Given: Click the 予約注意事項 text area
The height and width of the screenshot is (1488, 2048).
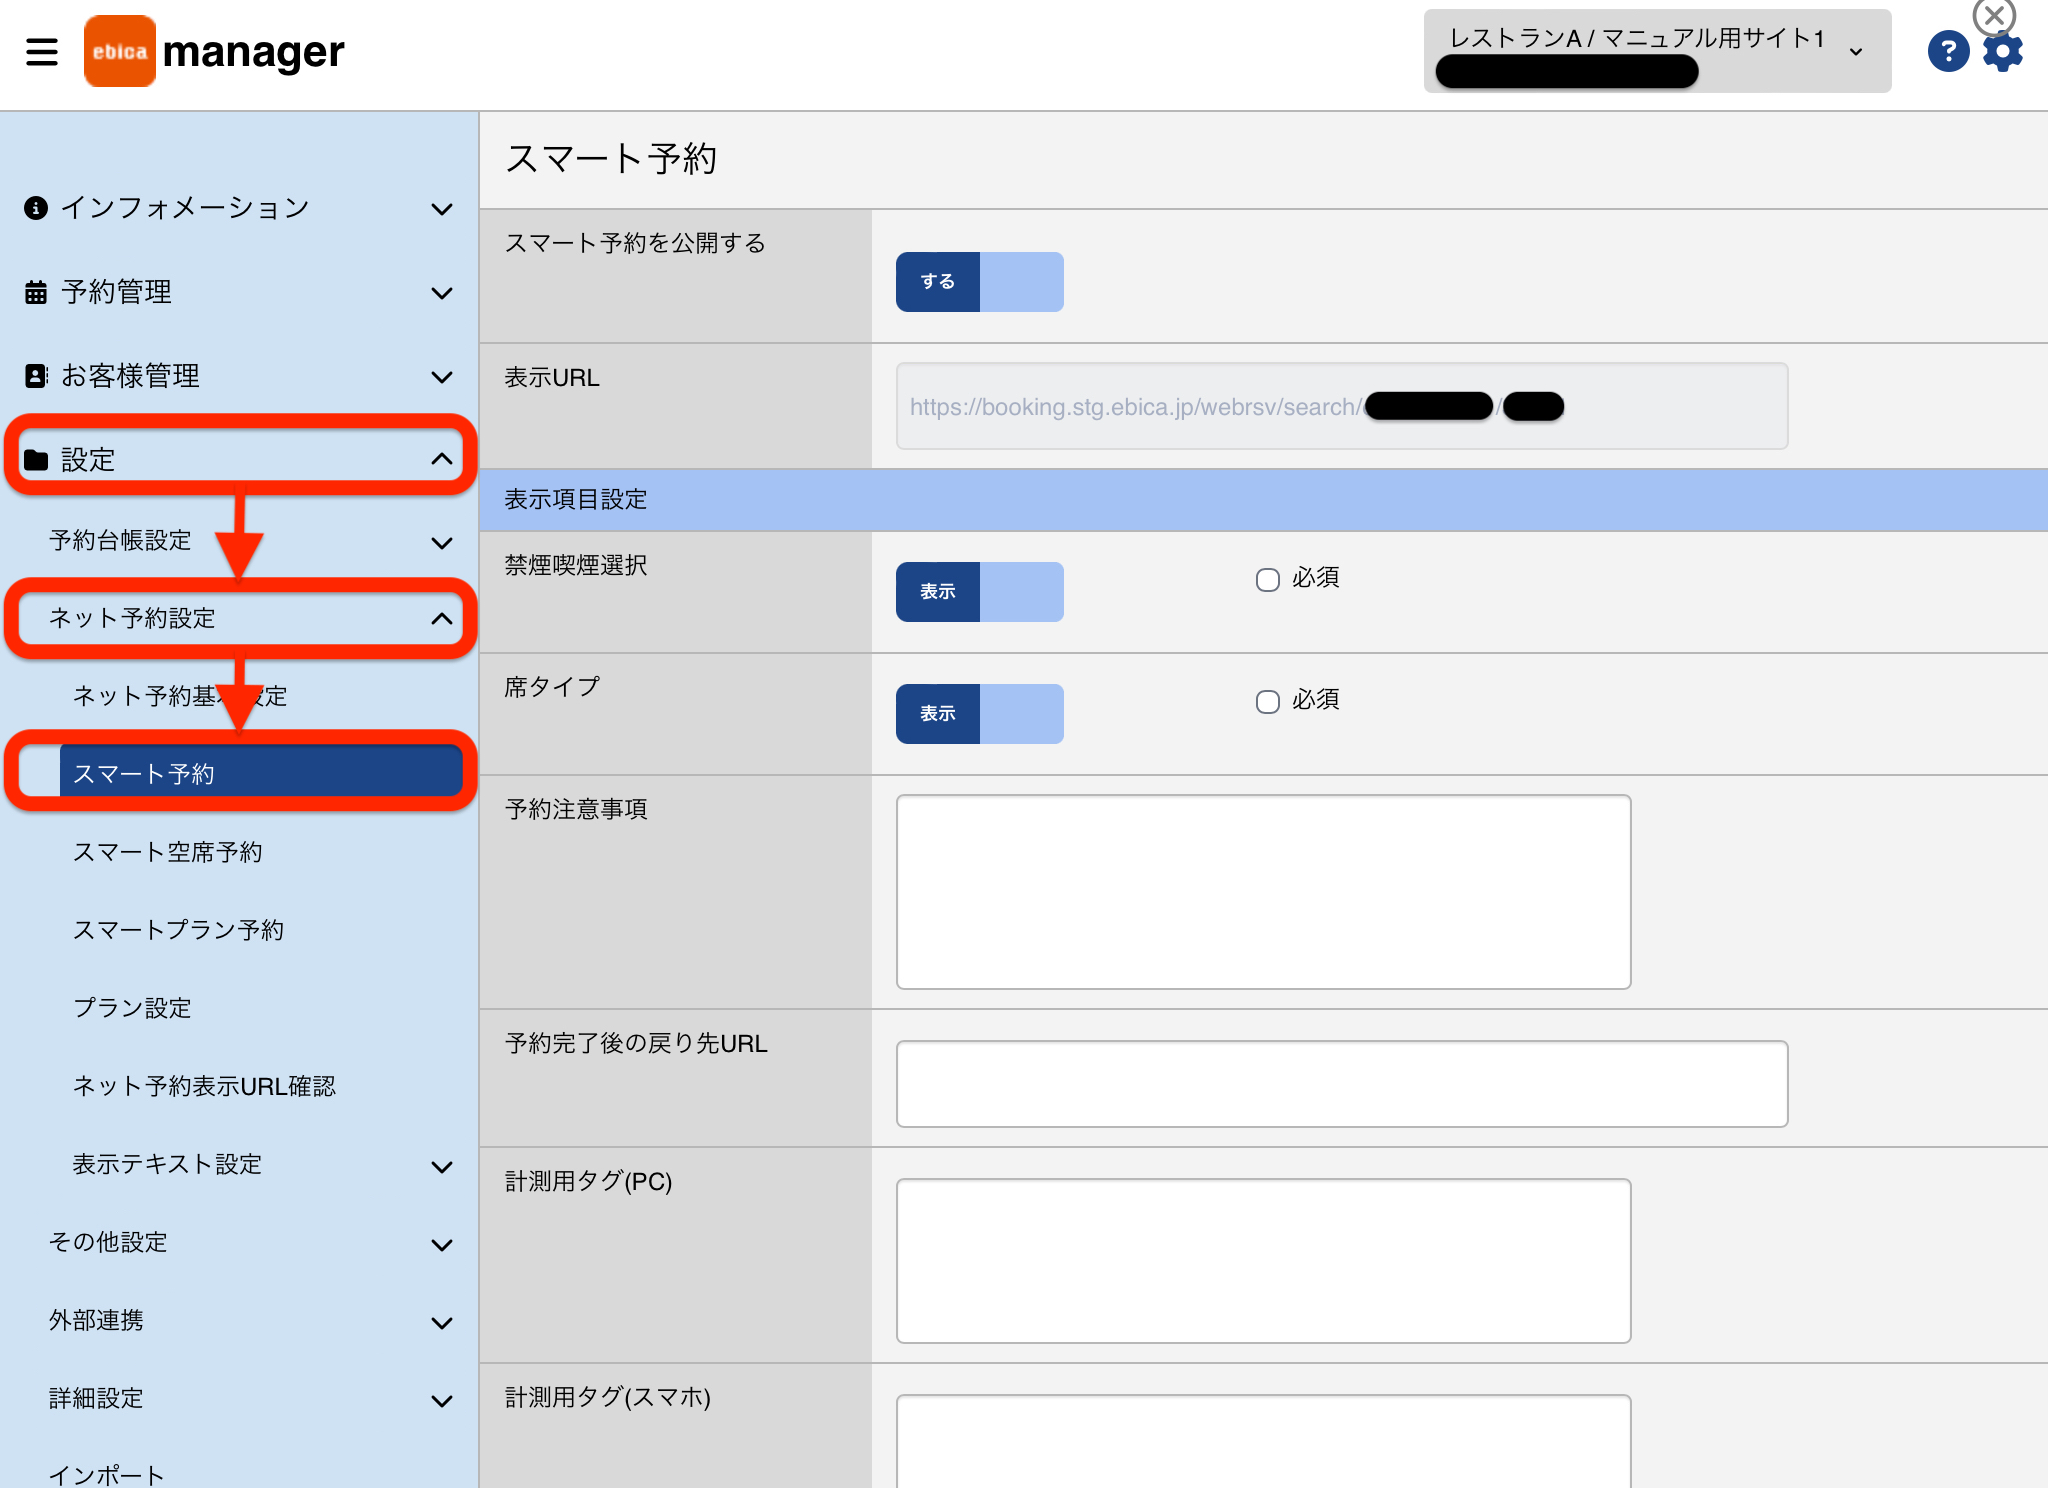Looking at the screenshot, I should [1263, 892].
